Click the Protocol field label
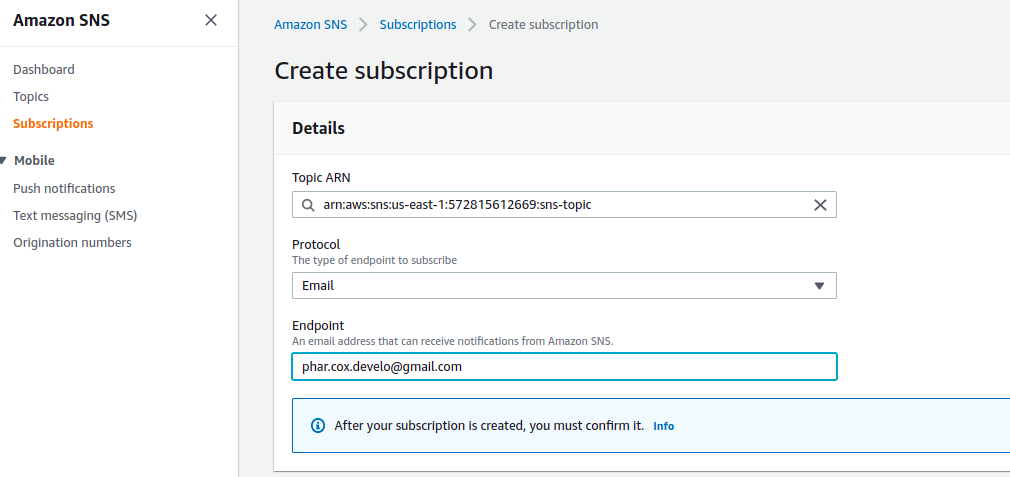Screen dimensions: 1010x477 [x=316, y=245]
